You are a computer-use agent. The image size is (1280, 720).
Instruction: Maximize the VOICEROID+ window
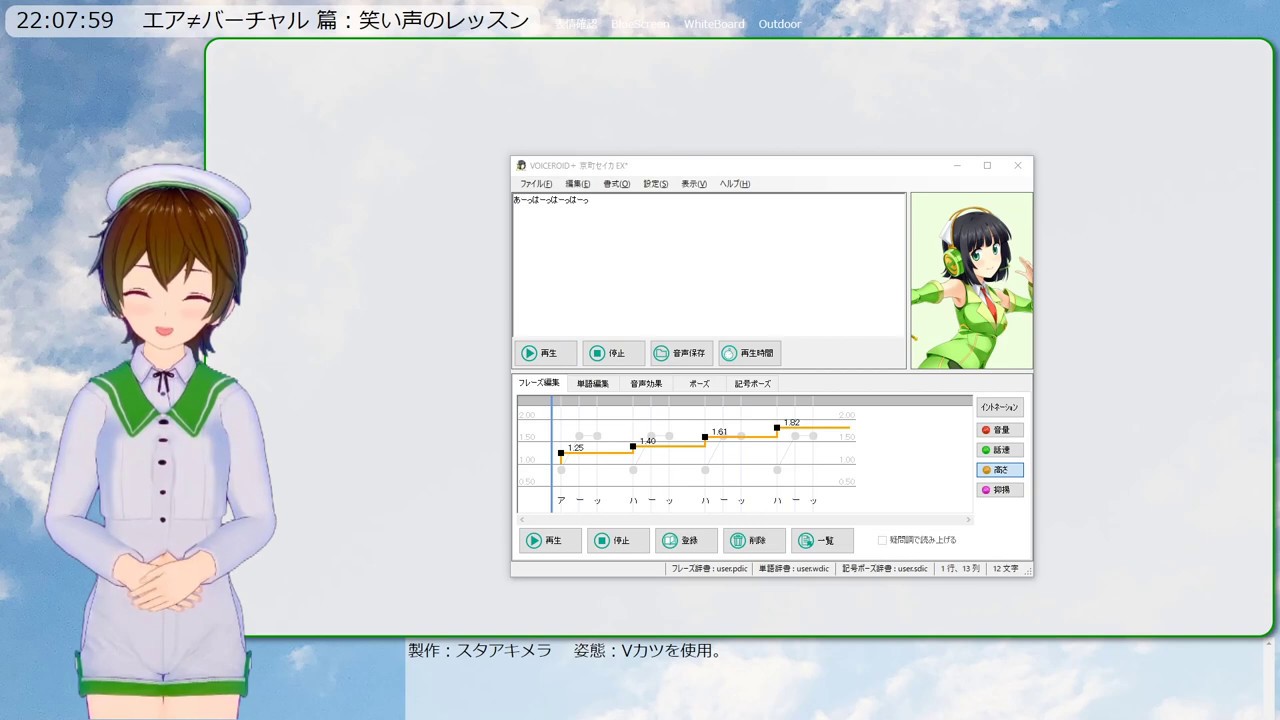click(987, 165)
